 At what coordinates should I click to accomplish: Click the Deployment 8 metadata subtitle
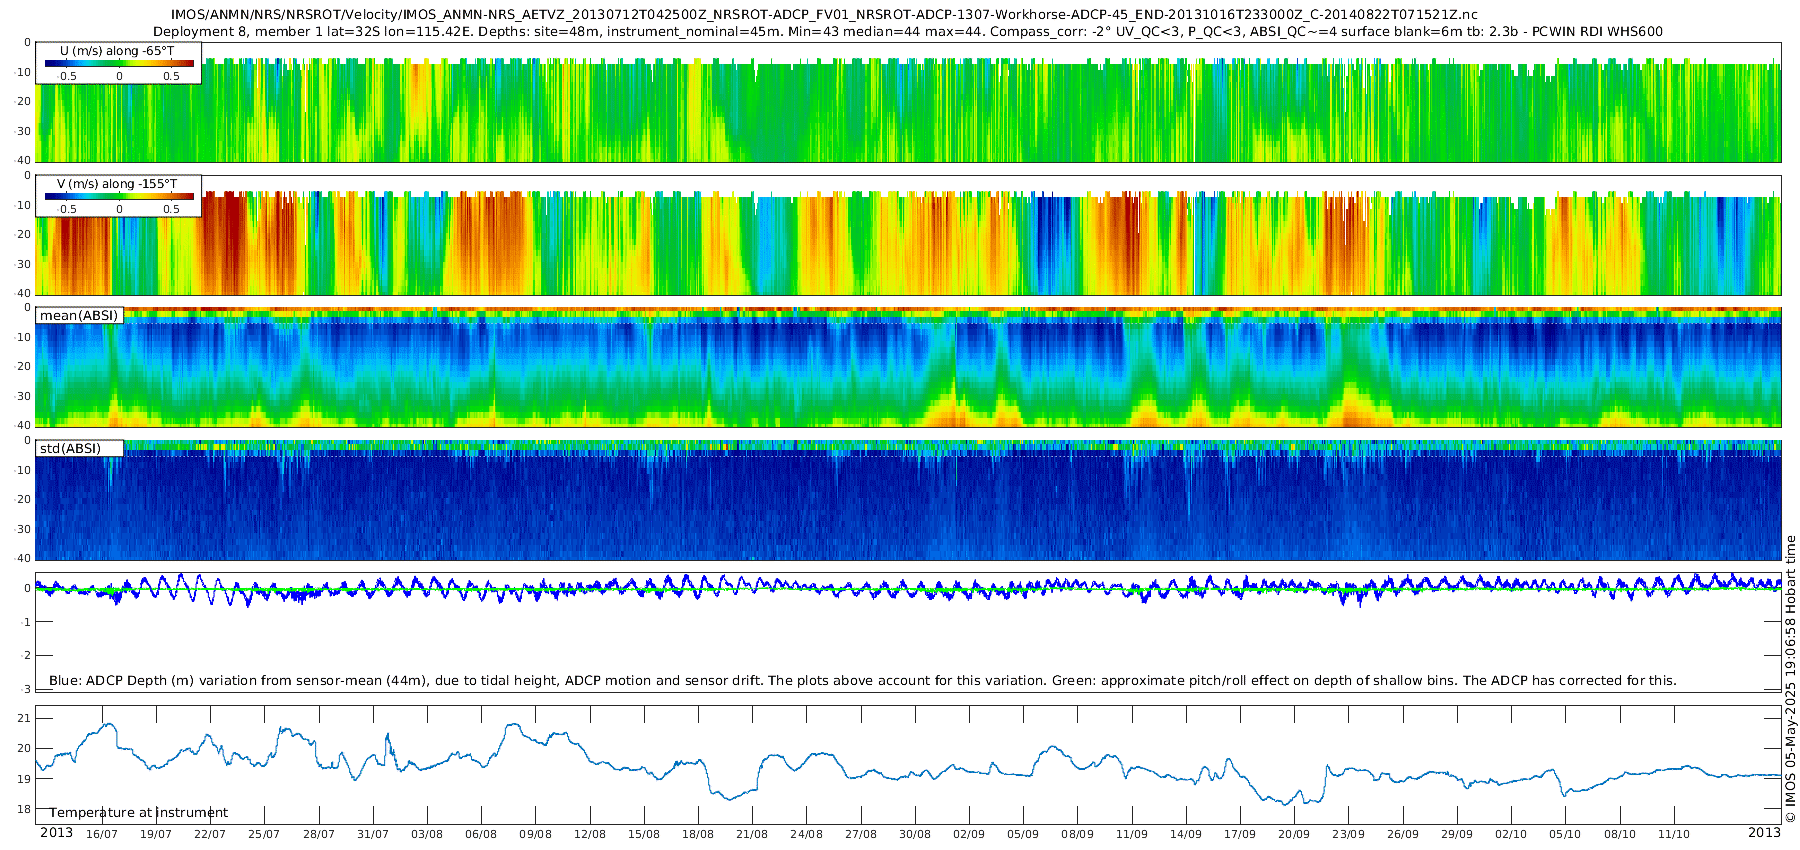[908, 31]
